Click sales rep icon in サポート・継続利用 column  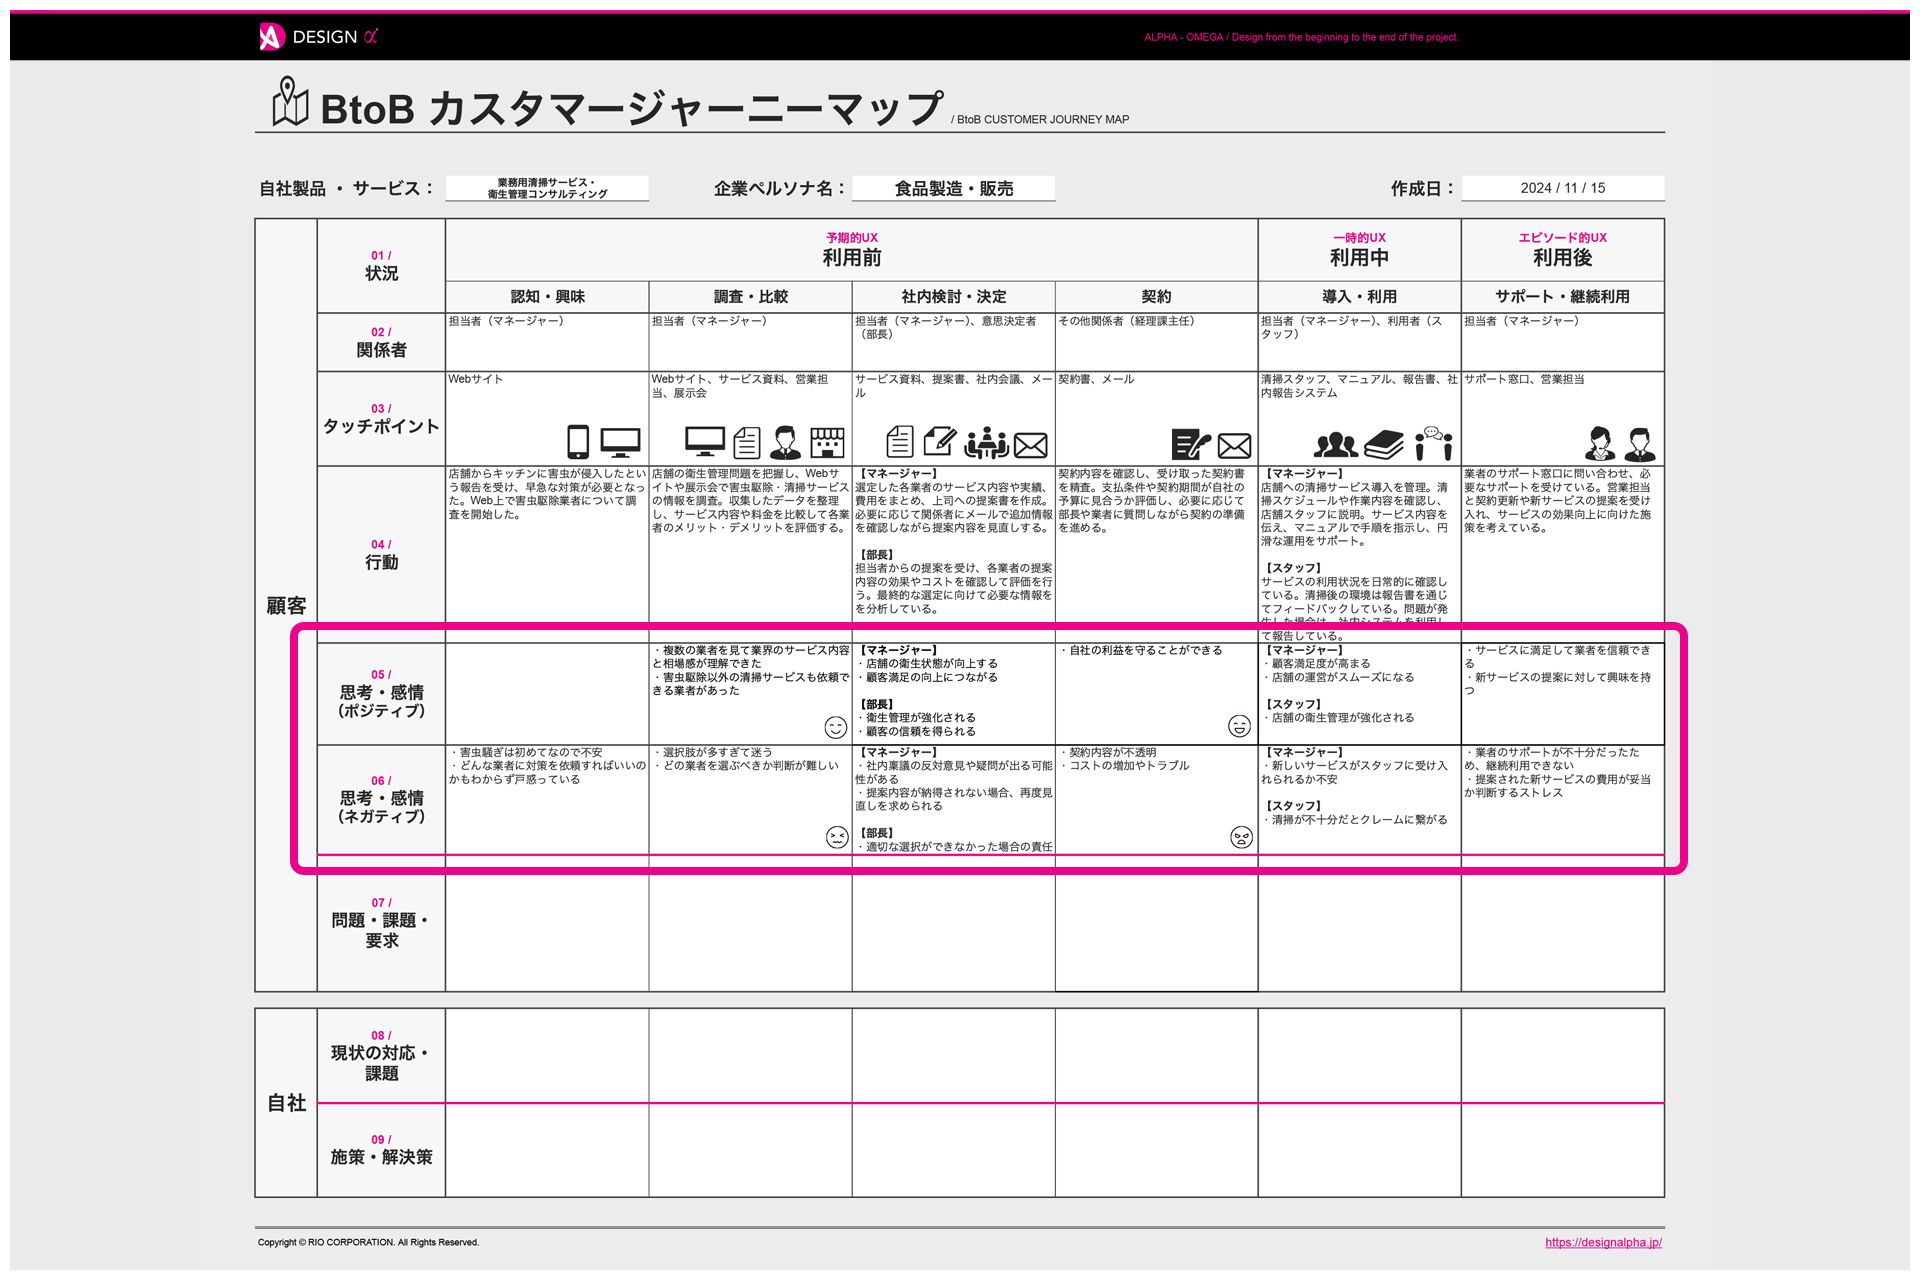1640,442
